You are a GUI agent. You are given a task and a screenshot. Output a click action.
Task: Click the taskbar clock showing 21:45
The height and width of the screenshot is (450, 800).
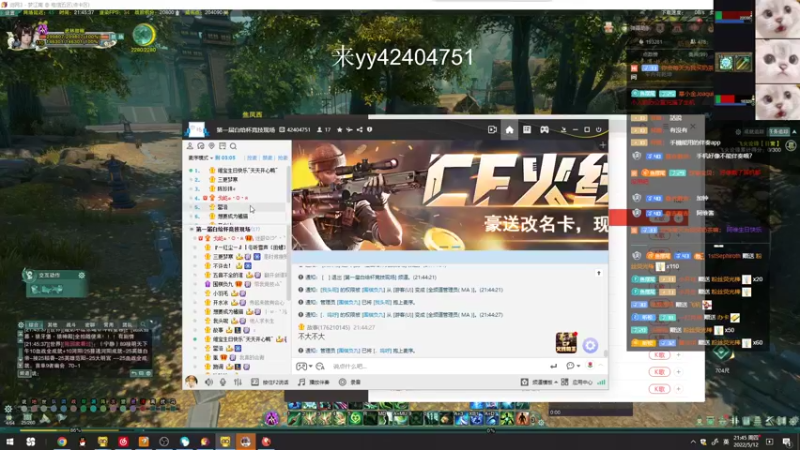coord(746,441)
